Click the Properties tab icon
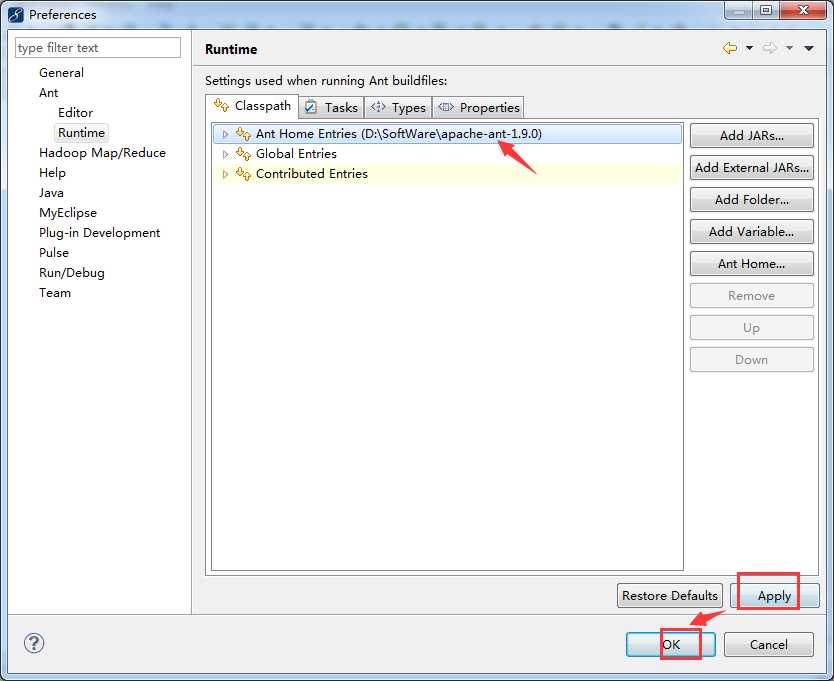This screenshot has width=834, height=681. click(446, 107)
